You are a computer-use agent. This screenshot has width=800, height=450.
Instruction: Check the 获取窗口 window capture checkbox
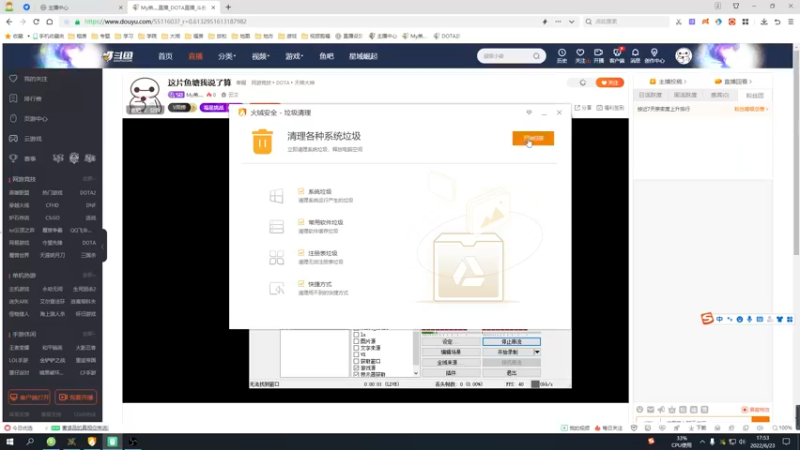click(x=356, y=361)
